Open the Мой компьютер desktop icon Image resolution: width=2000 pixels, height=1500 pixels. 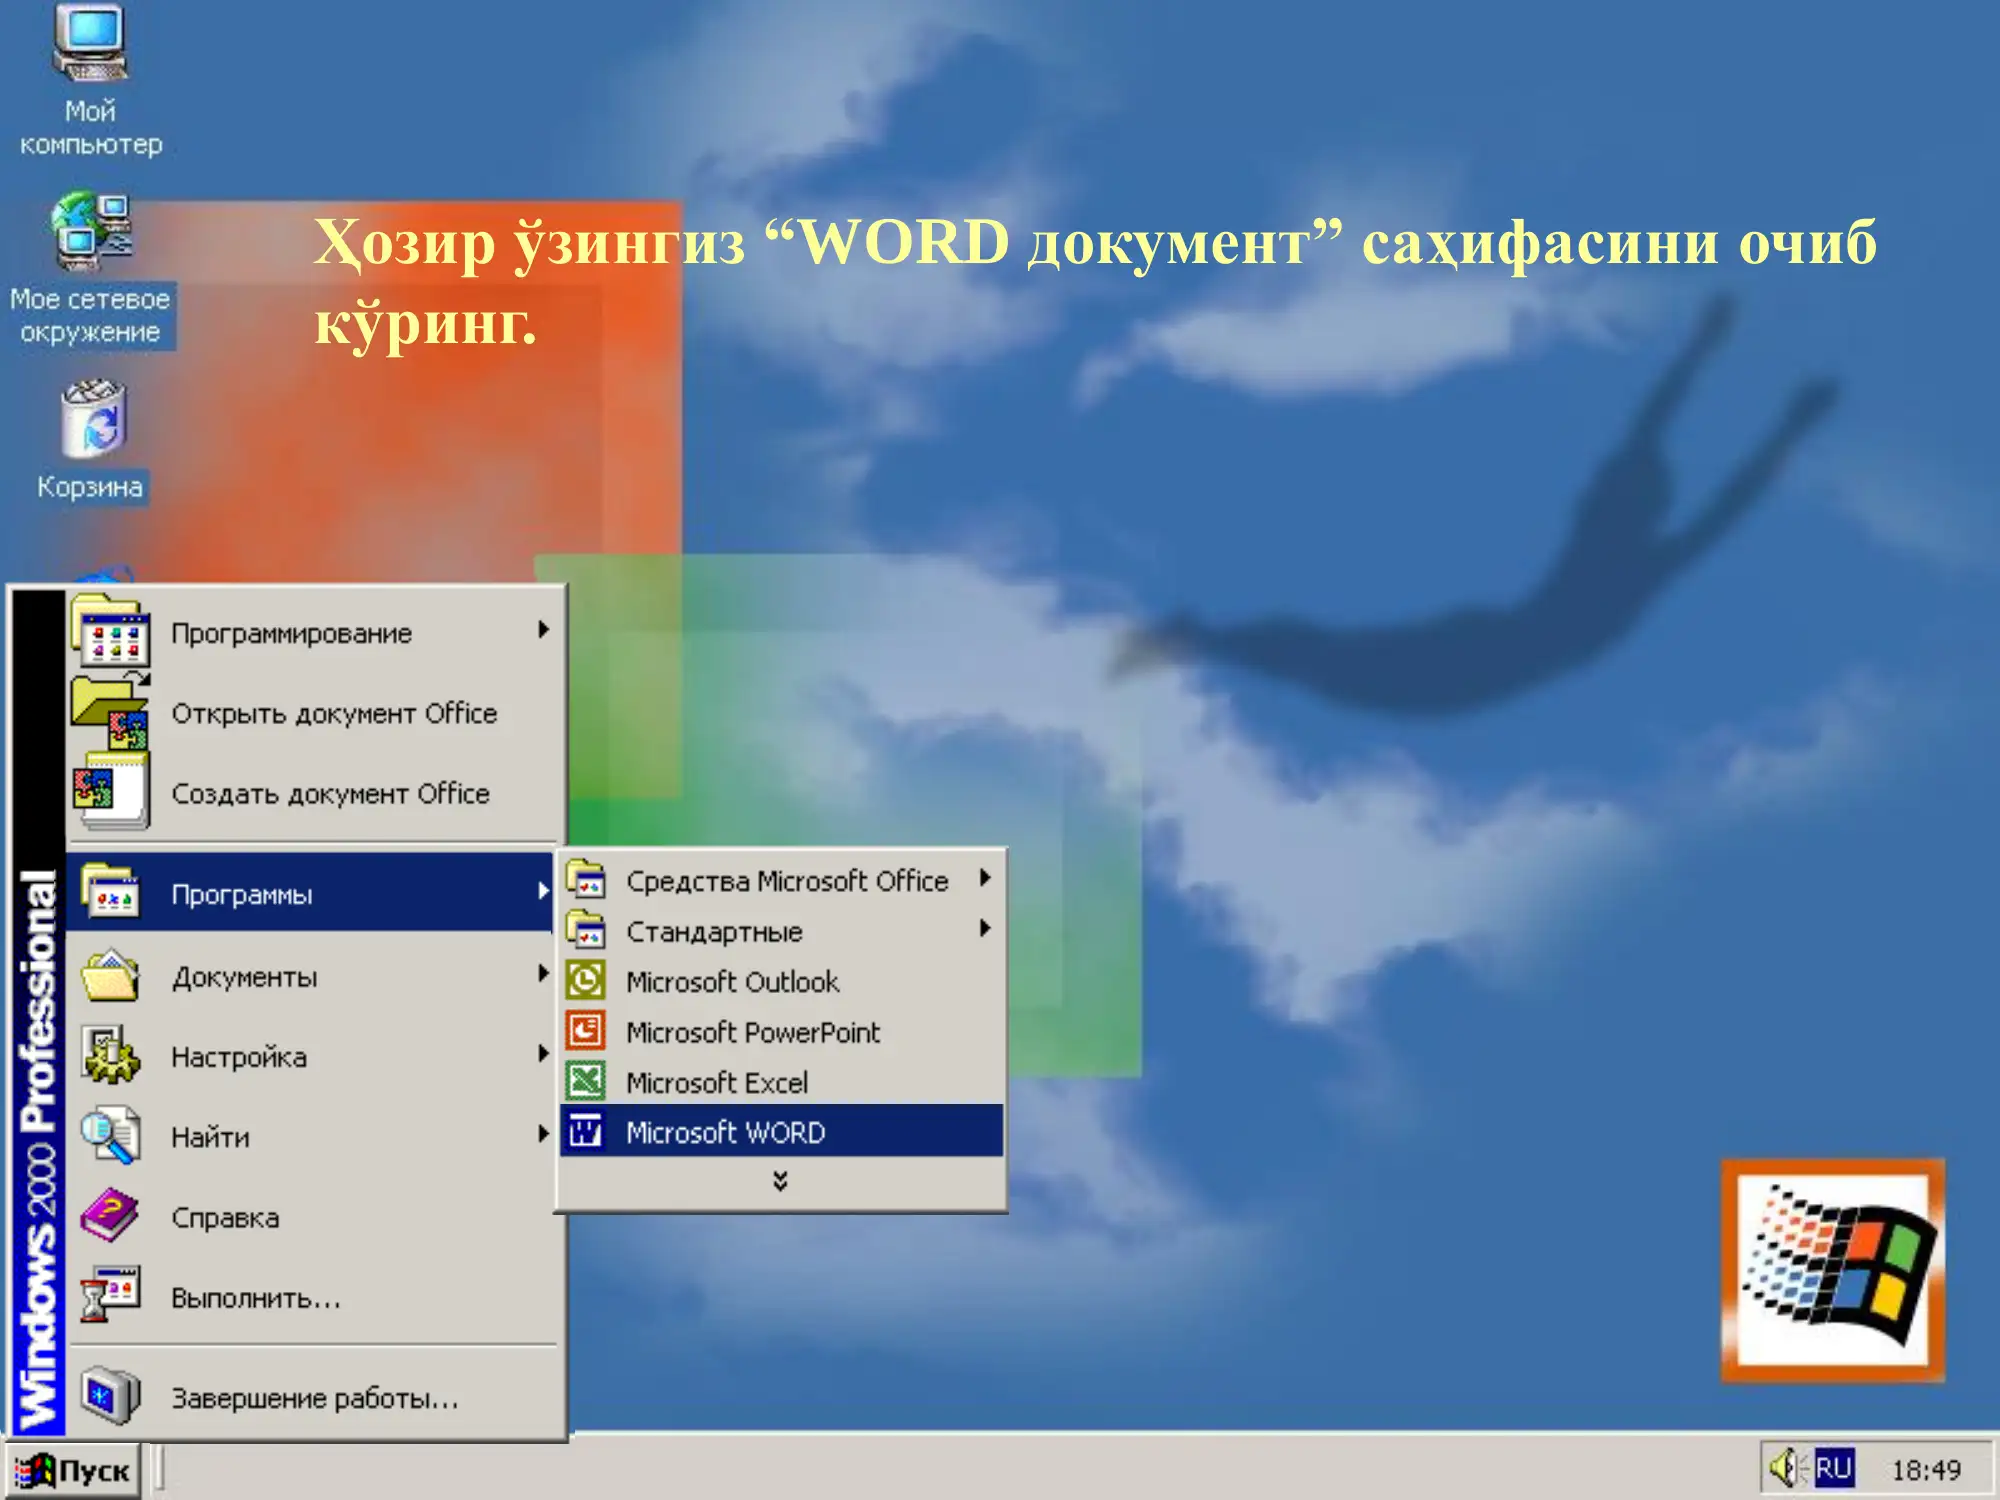90,45
